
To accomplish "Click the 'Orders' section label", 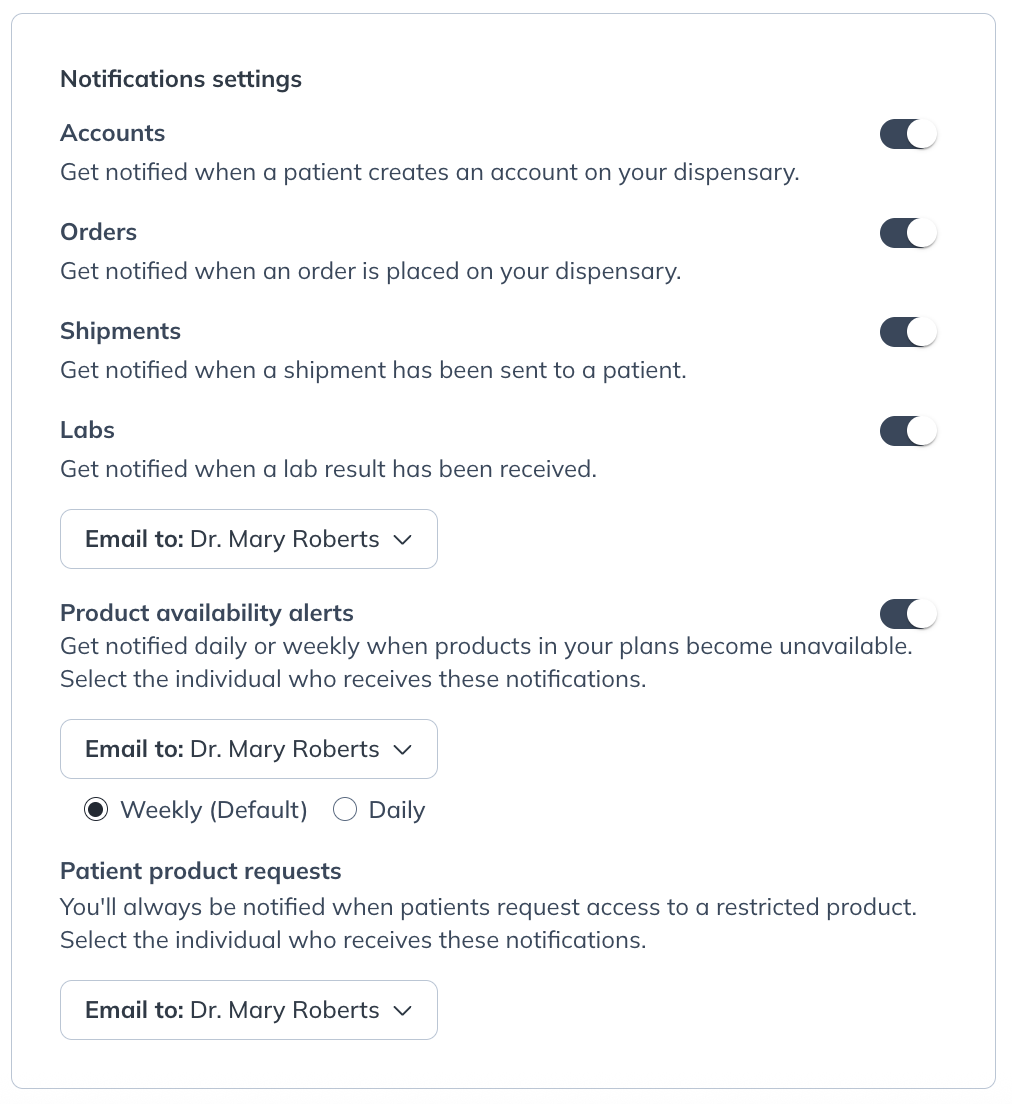I will [99, 232].
